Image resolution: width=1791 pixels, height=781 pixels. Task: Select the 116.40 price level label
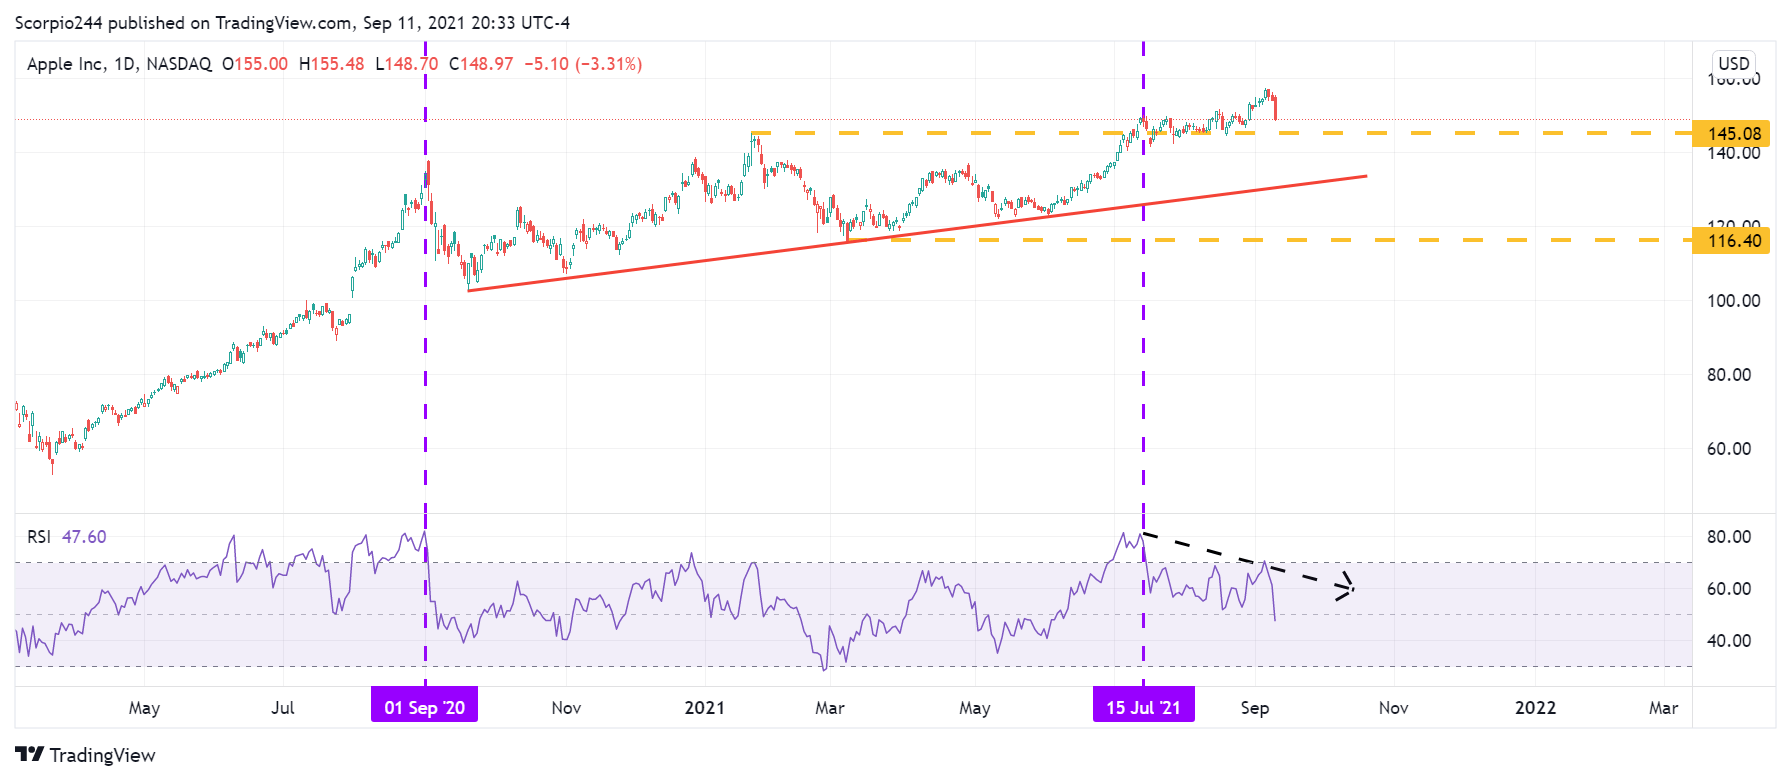point(1731,240)
